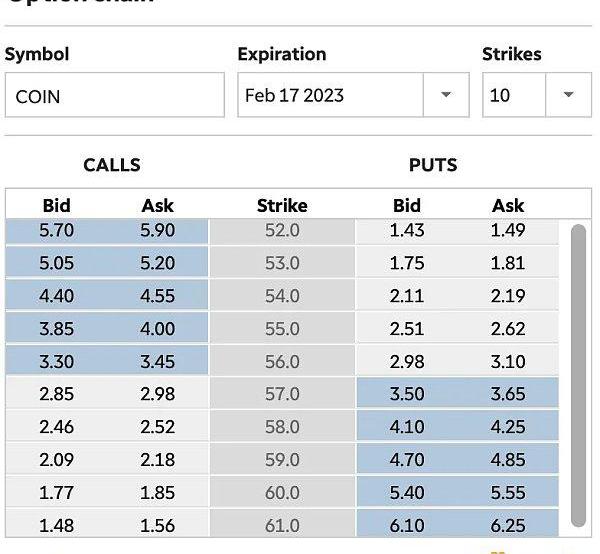Viewport: 600px width, 554px height.
Task: Click the CALLS heading
Action: click(112, 165)
